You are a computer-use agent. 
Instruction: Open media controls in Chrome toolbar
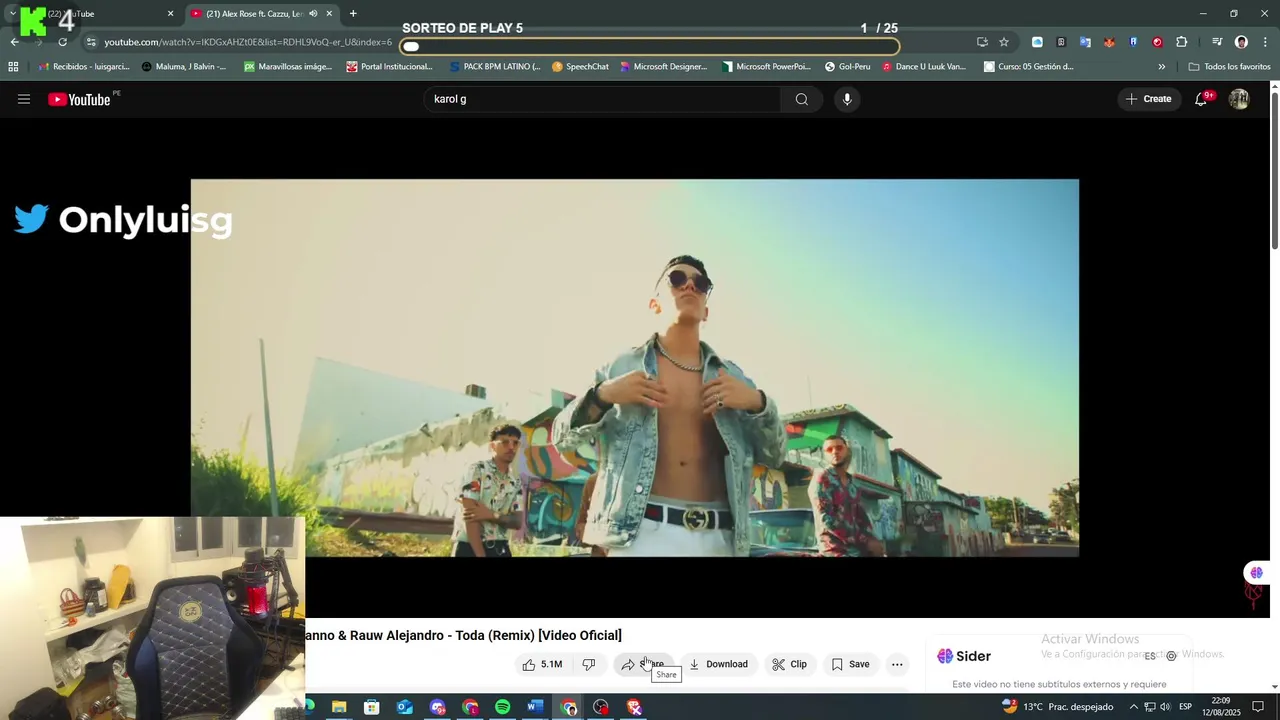(1217, 42)
